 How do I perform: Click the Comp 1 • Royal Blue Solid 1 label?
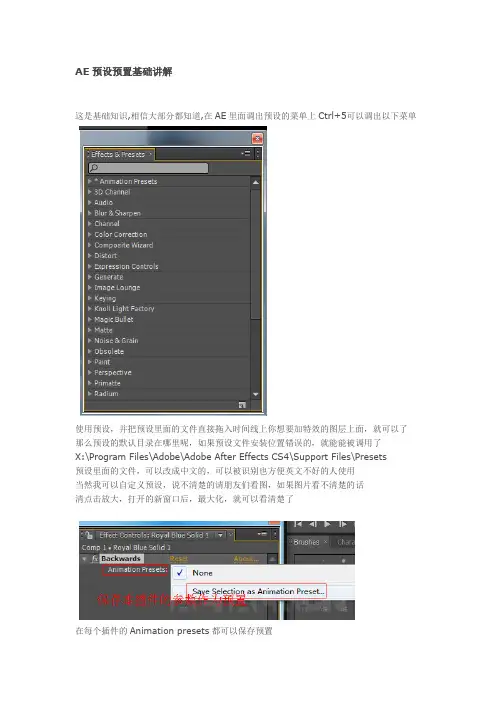126,548
